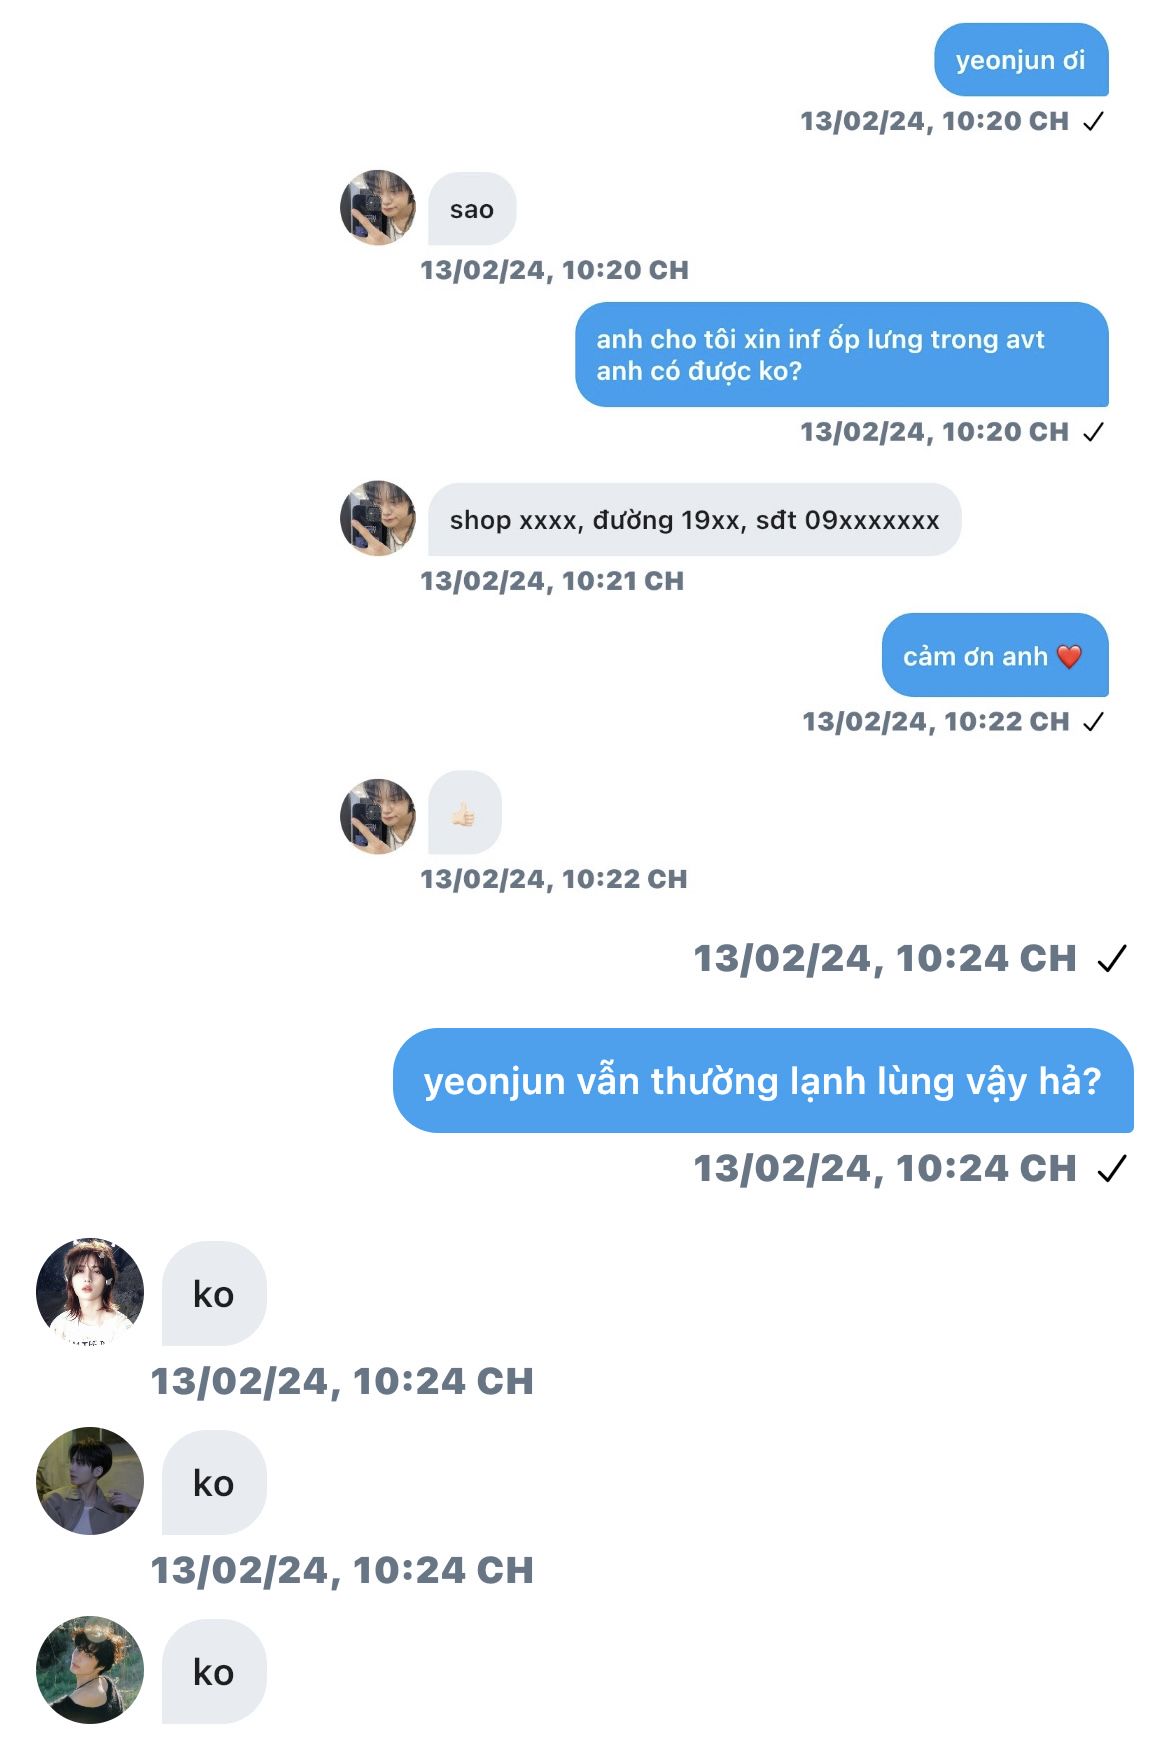Open profile picture beside first 'ko' reply

coord(90,1292)
